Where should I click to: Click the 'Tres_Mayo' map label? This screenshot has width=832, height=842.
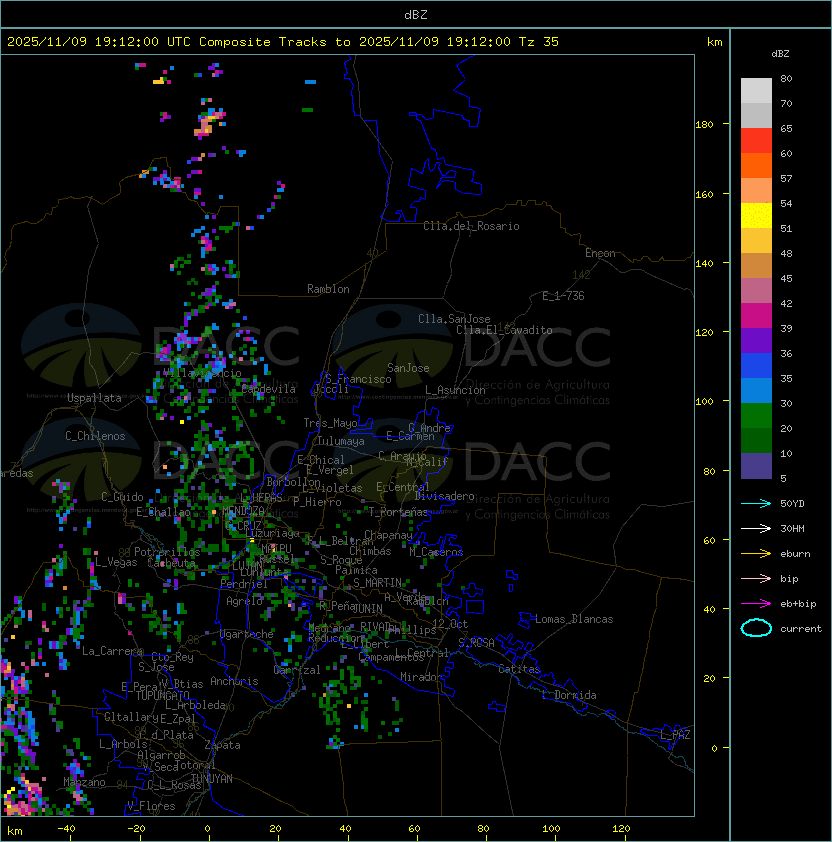pyautogui.click(x=330, y=423)
